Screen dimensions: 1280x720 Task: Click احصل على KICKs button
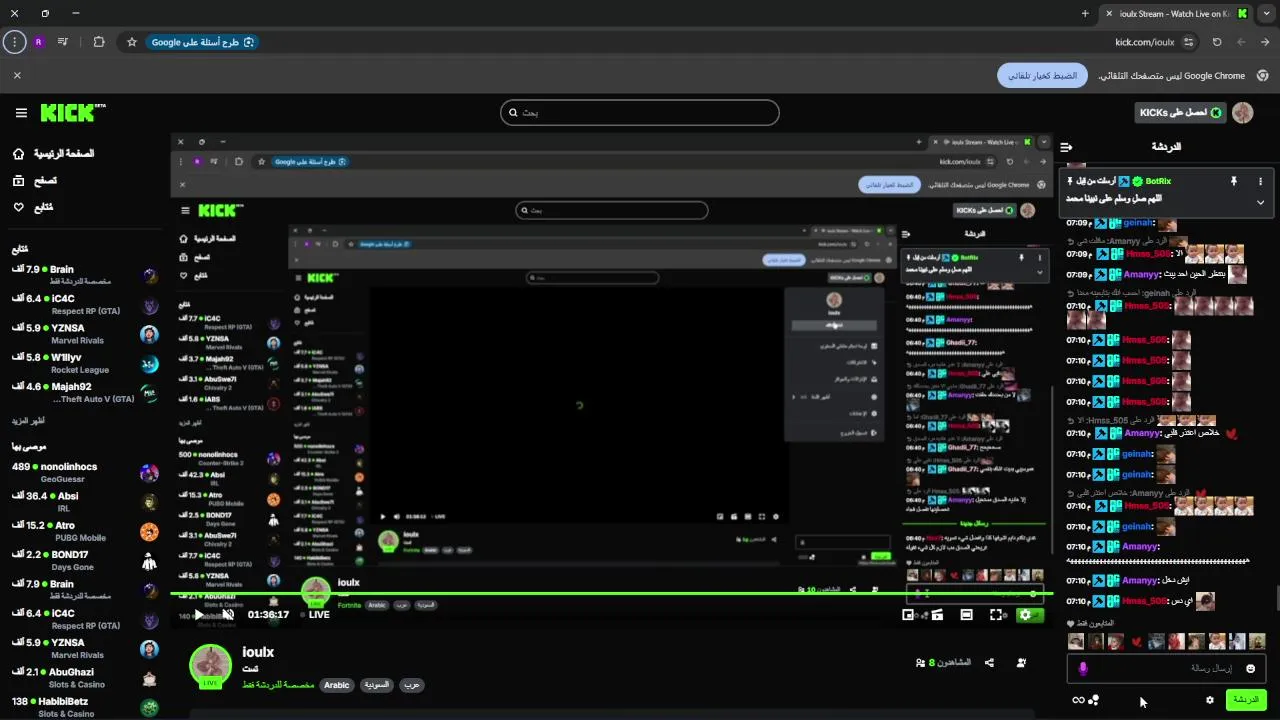1181,113
